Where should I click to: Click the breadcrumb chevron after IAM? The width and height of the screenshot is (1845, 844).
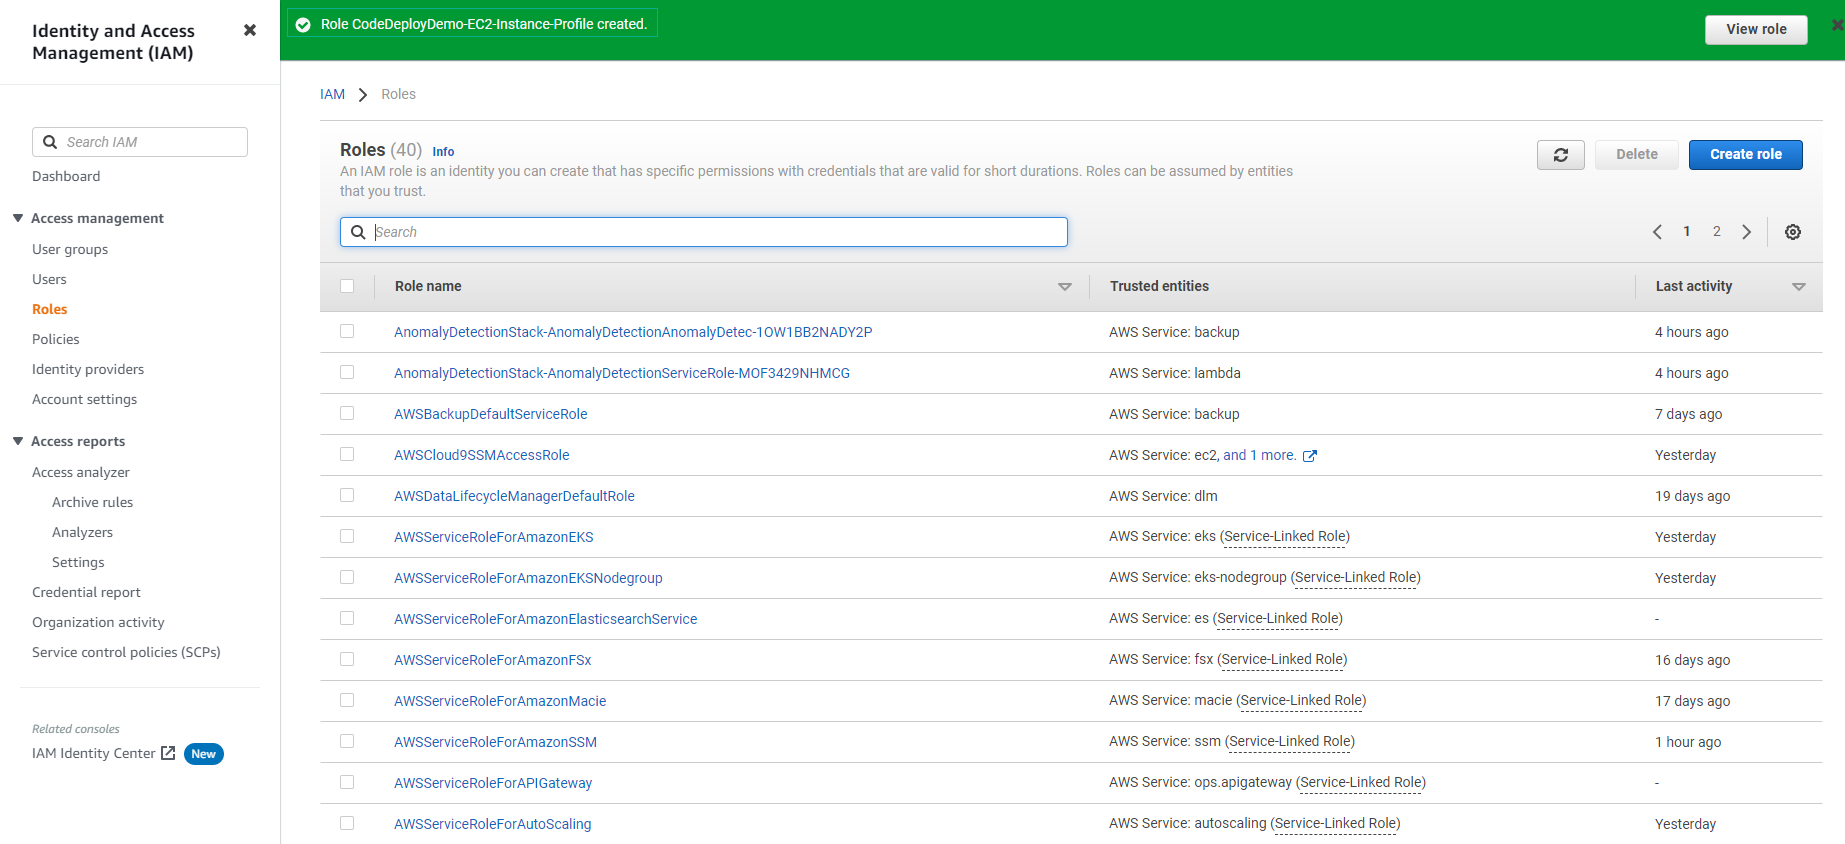[363, 95]
